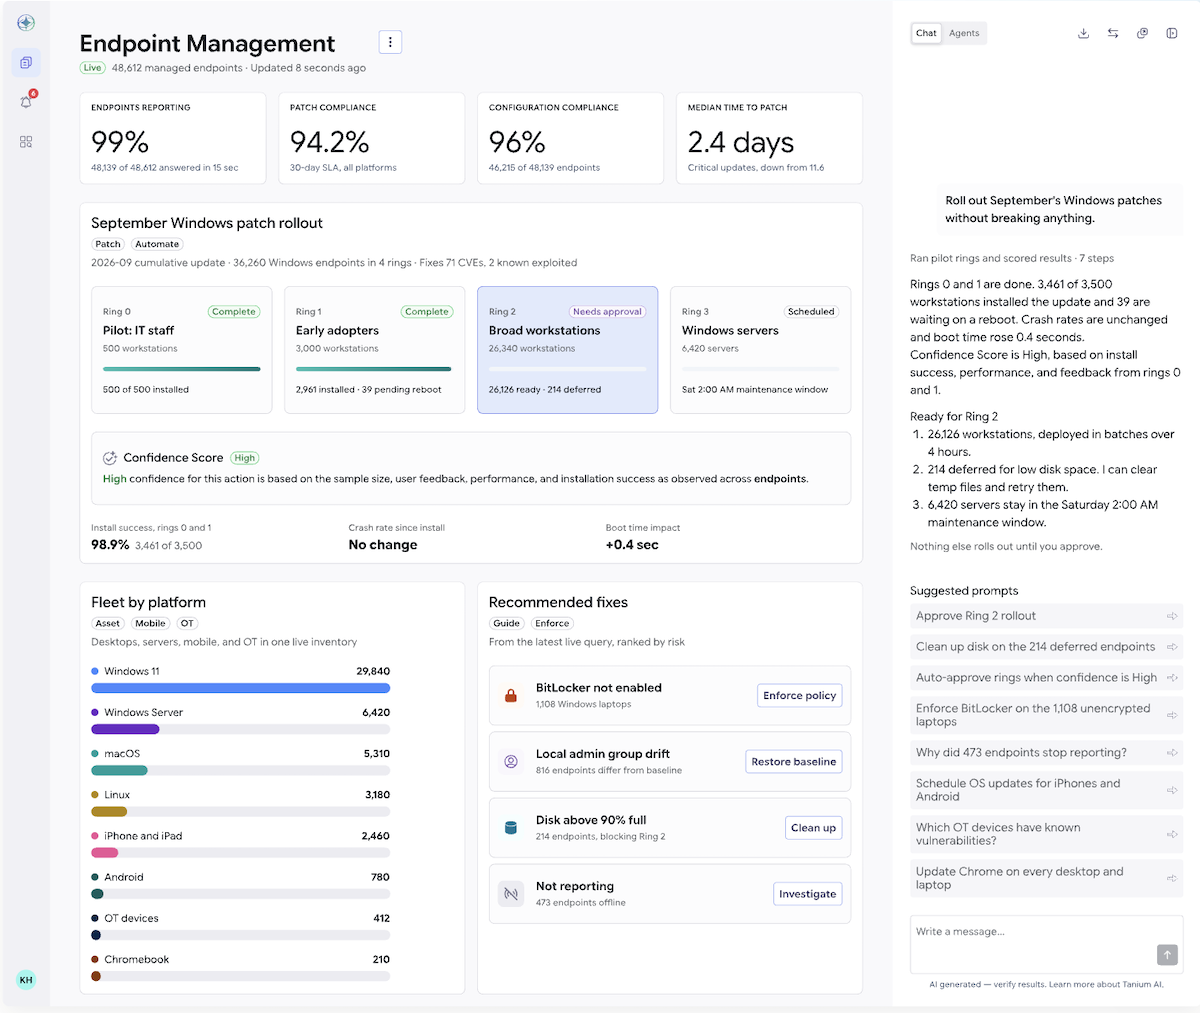Click the macOS platform bar
Viewport: 1200px width, 1013px height.
240,770
